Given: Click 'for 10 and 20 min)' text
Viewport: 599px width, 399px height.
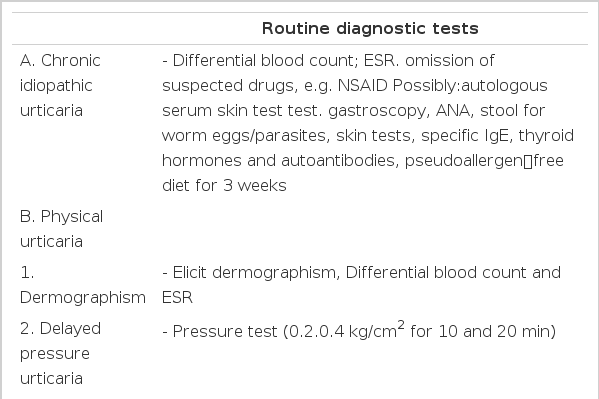Looking at the screenshot, I should pos(483,331).
